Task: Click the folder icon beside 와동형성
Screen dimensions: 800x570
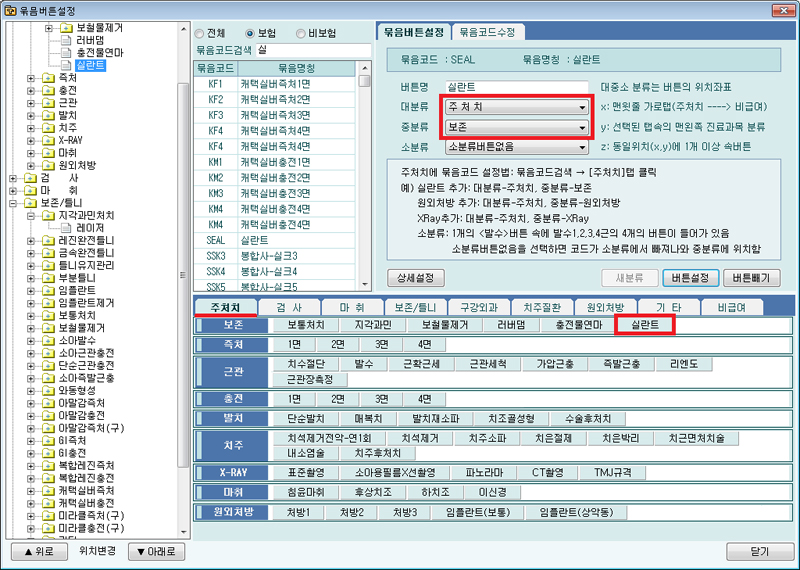Action: [x=49, y=391]
